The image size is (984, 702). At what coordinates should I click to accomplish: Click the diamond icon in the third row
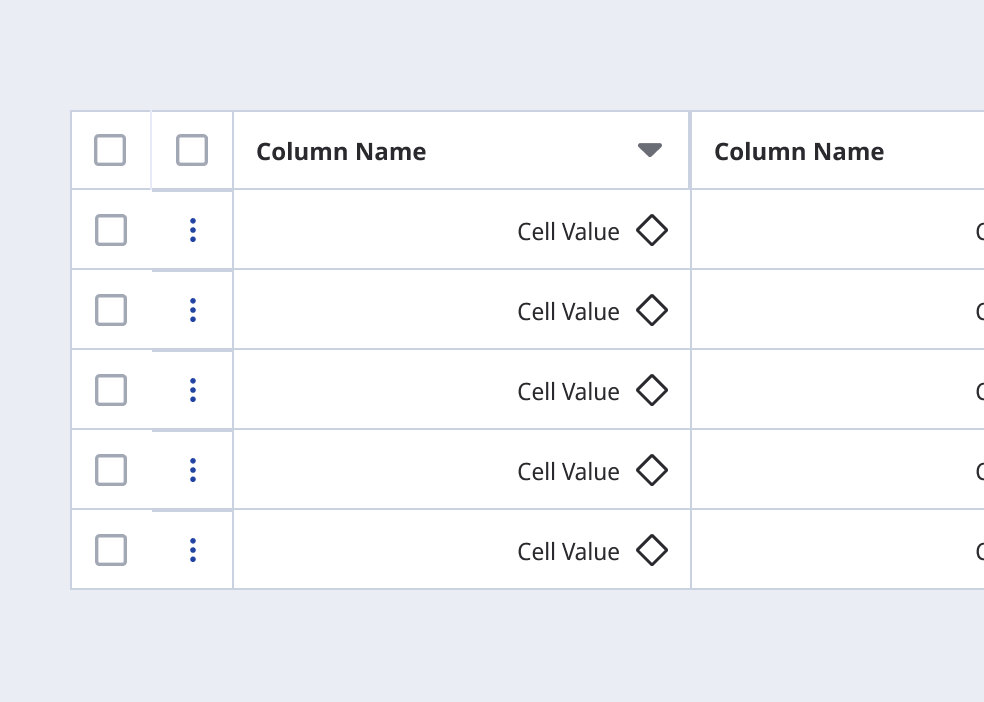[651, 390]
